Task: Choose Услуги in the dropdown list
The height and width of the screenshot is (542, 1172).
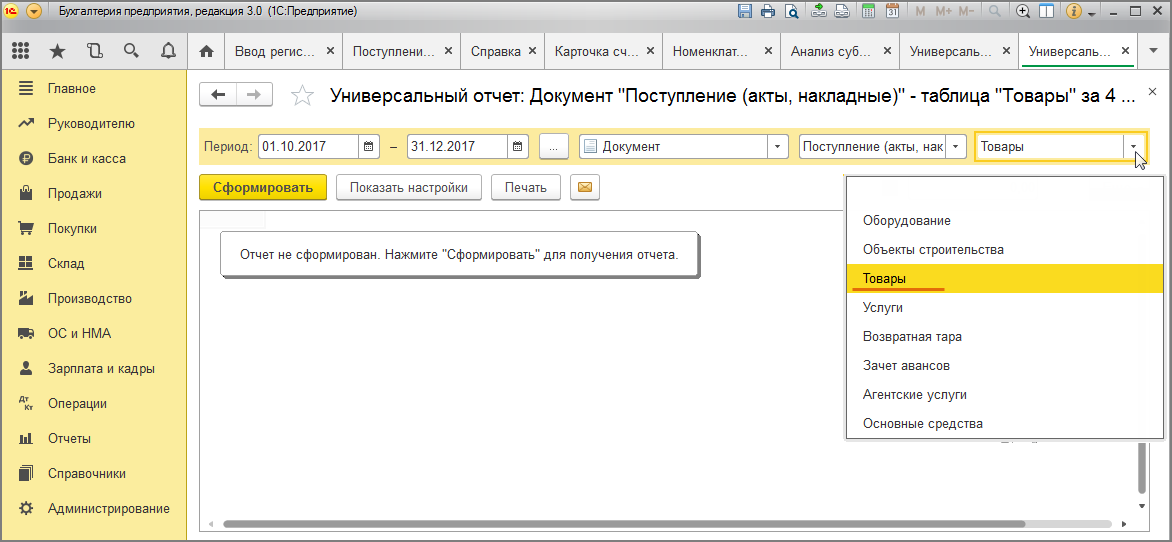Action: pyautogui.click(x=1005, y=307)
